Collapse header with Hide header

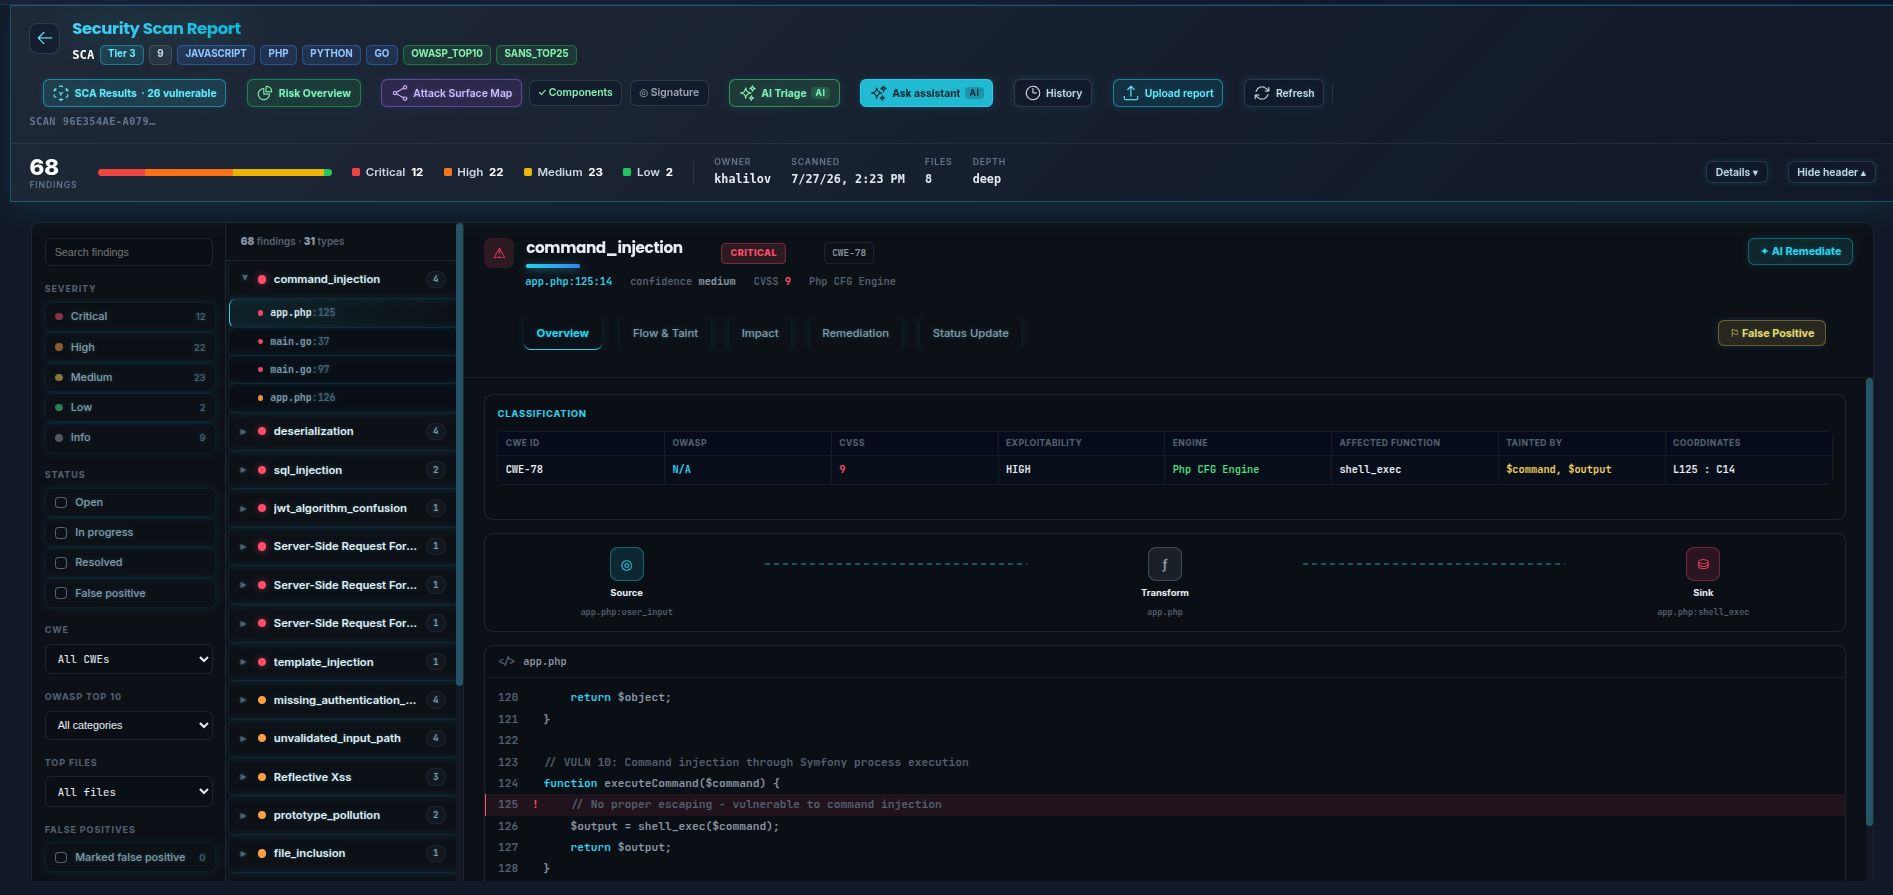tap(1831, 172)
